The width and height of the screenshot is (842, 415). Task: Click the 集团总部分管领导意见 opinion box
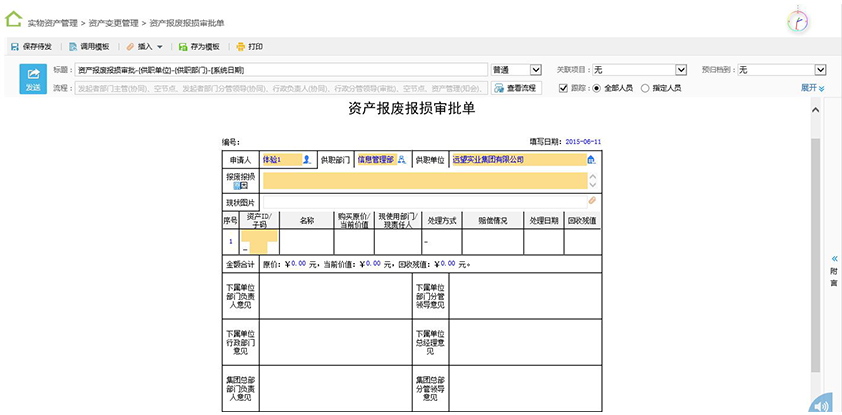[x=525, y=388]
